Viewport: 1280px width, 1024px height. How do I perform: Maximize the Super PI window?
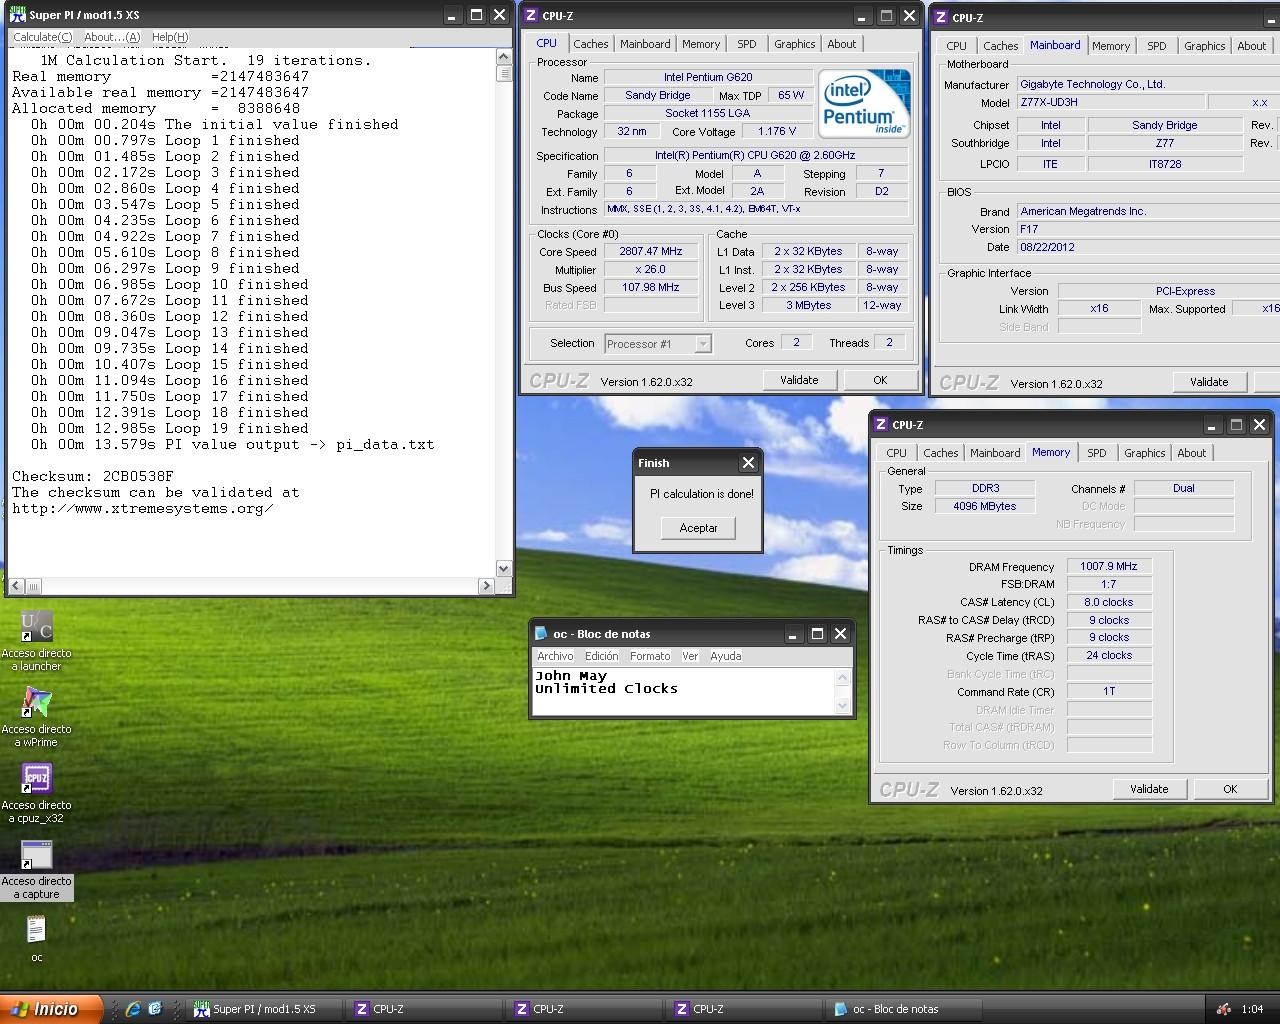[x=476, y=15]
